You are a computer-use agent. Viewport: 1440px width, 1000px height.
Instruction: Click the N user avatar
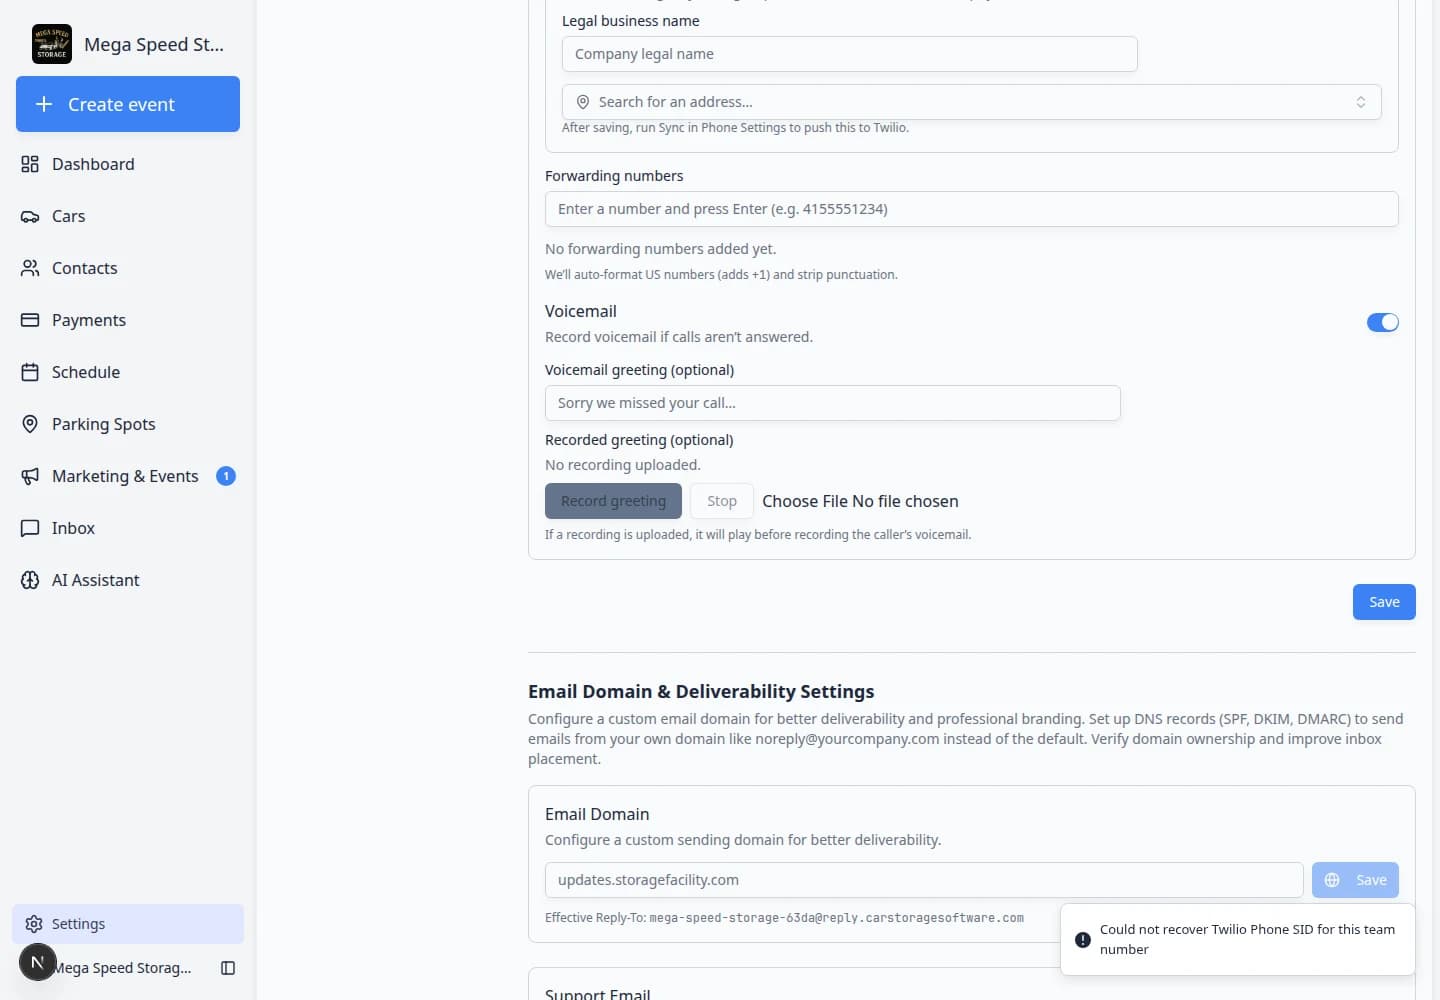pos(38,962)
